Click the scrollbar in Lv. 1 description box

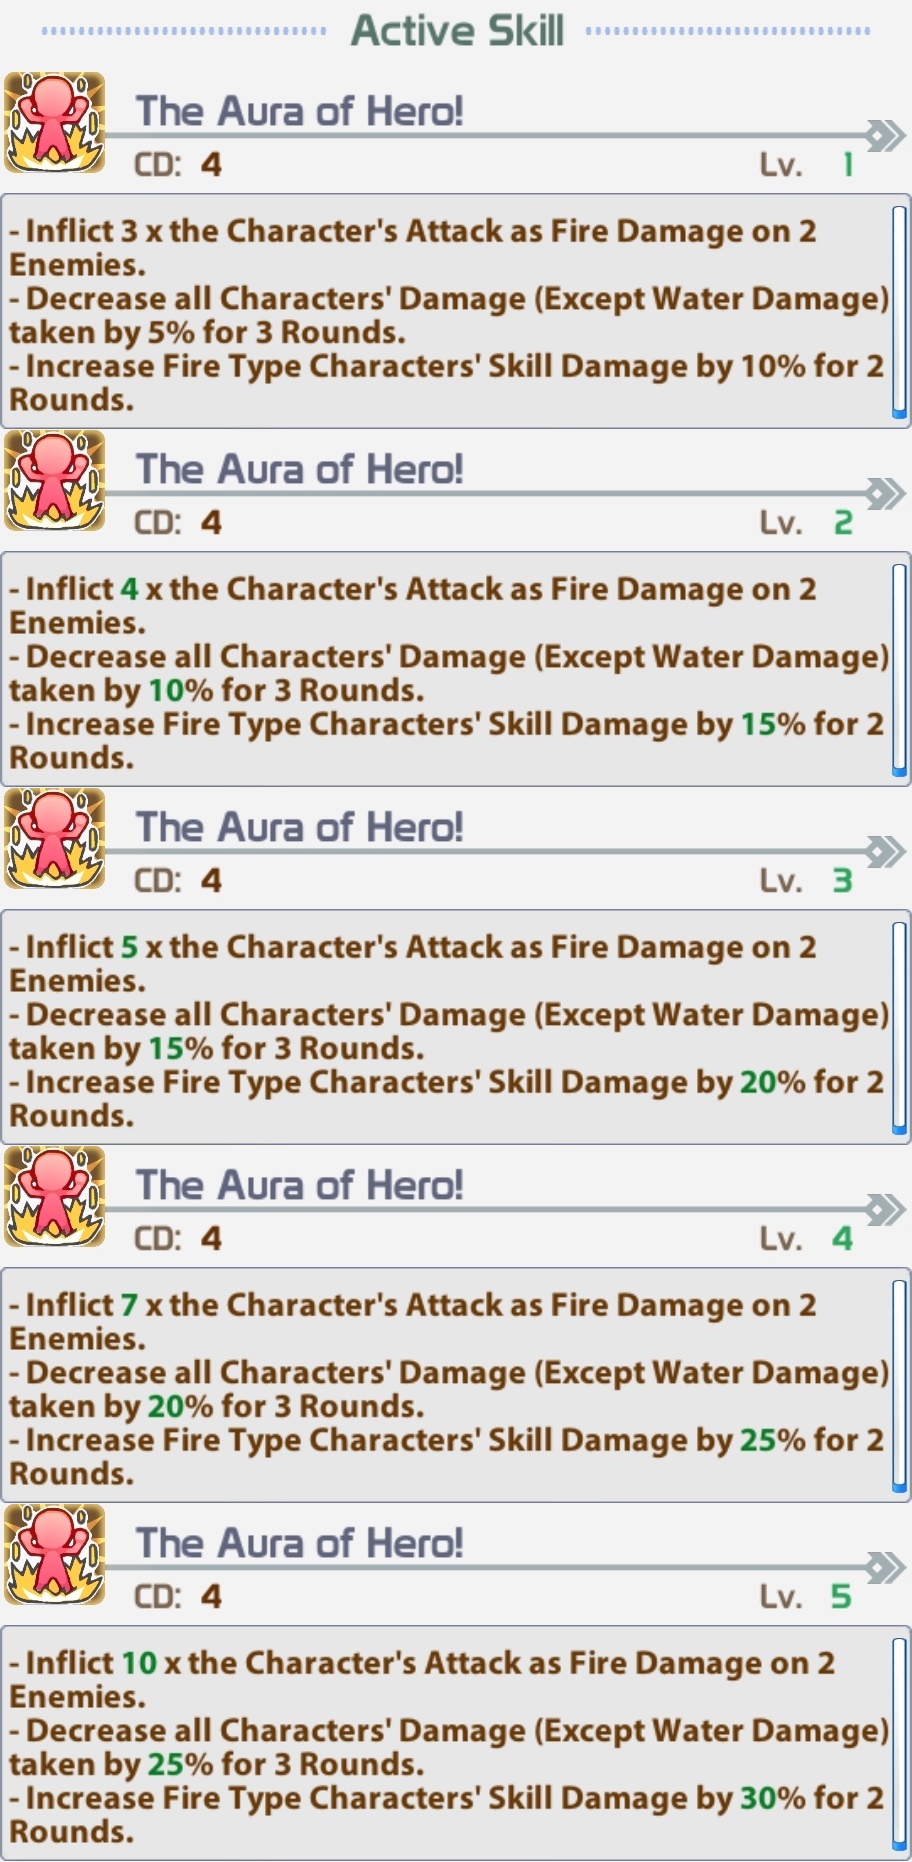(899, 312)
